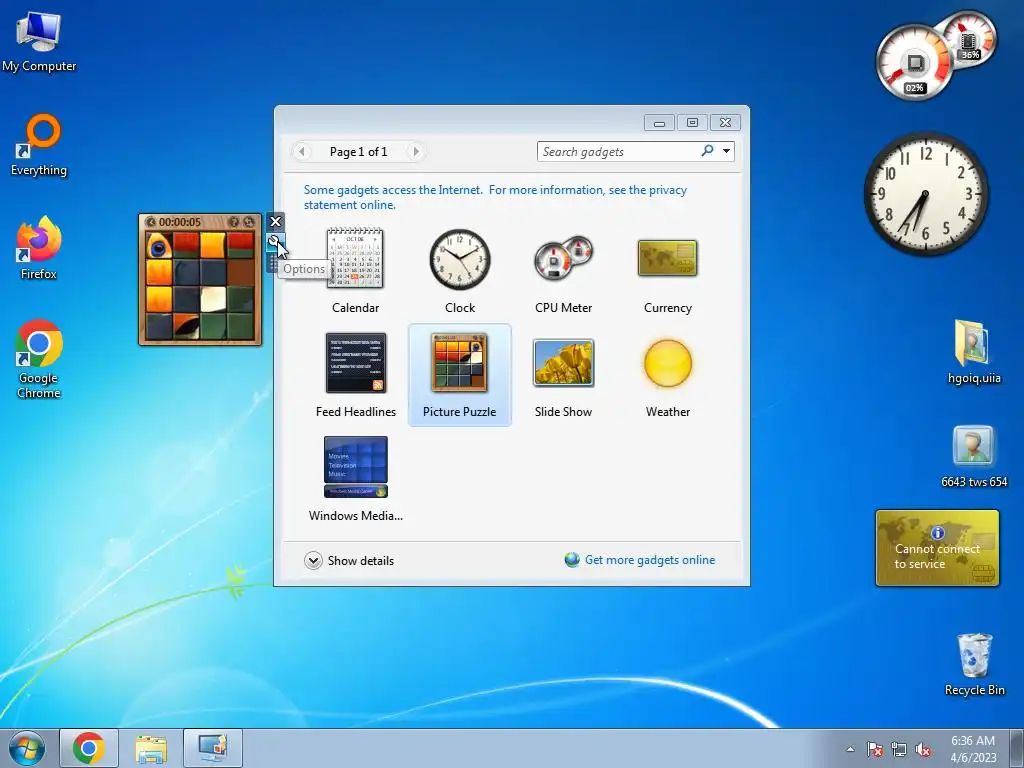1024x768 pixels.
Task: Click the muted volume tray icon
Action: click(923, 749)
